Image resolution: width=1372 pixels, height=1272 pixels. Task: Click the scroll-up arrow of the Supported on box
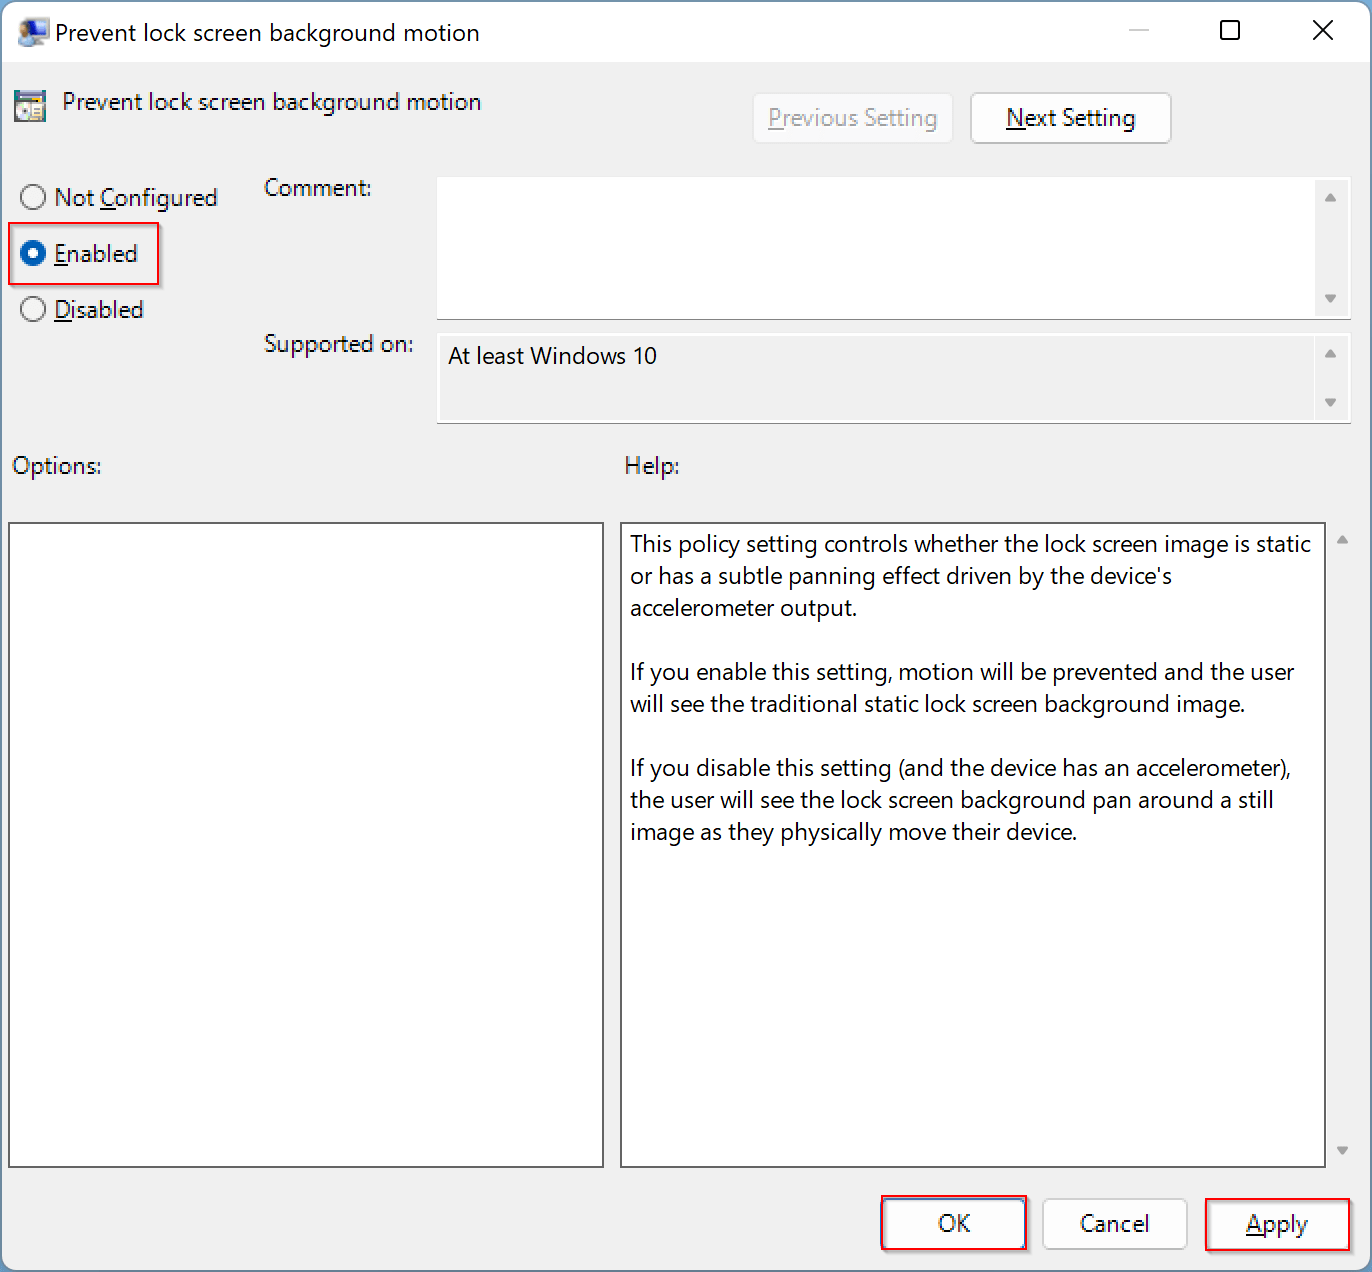tap(1330, 353)
